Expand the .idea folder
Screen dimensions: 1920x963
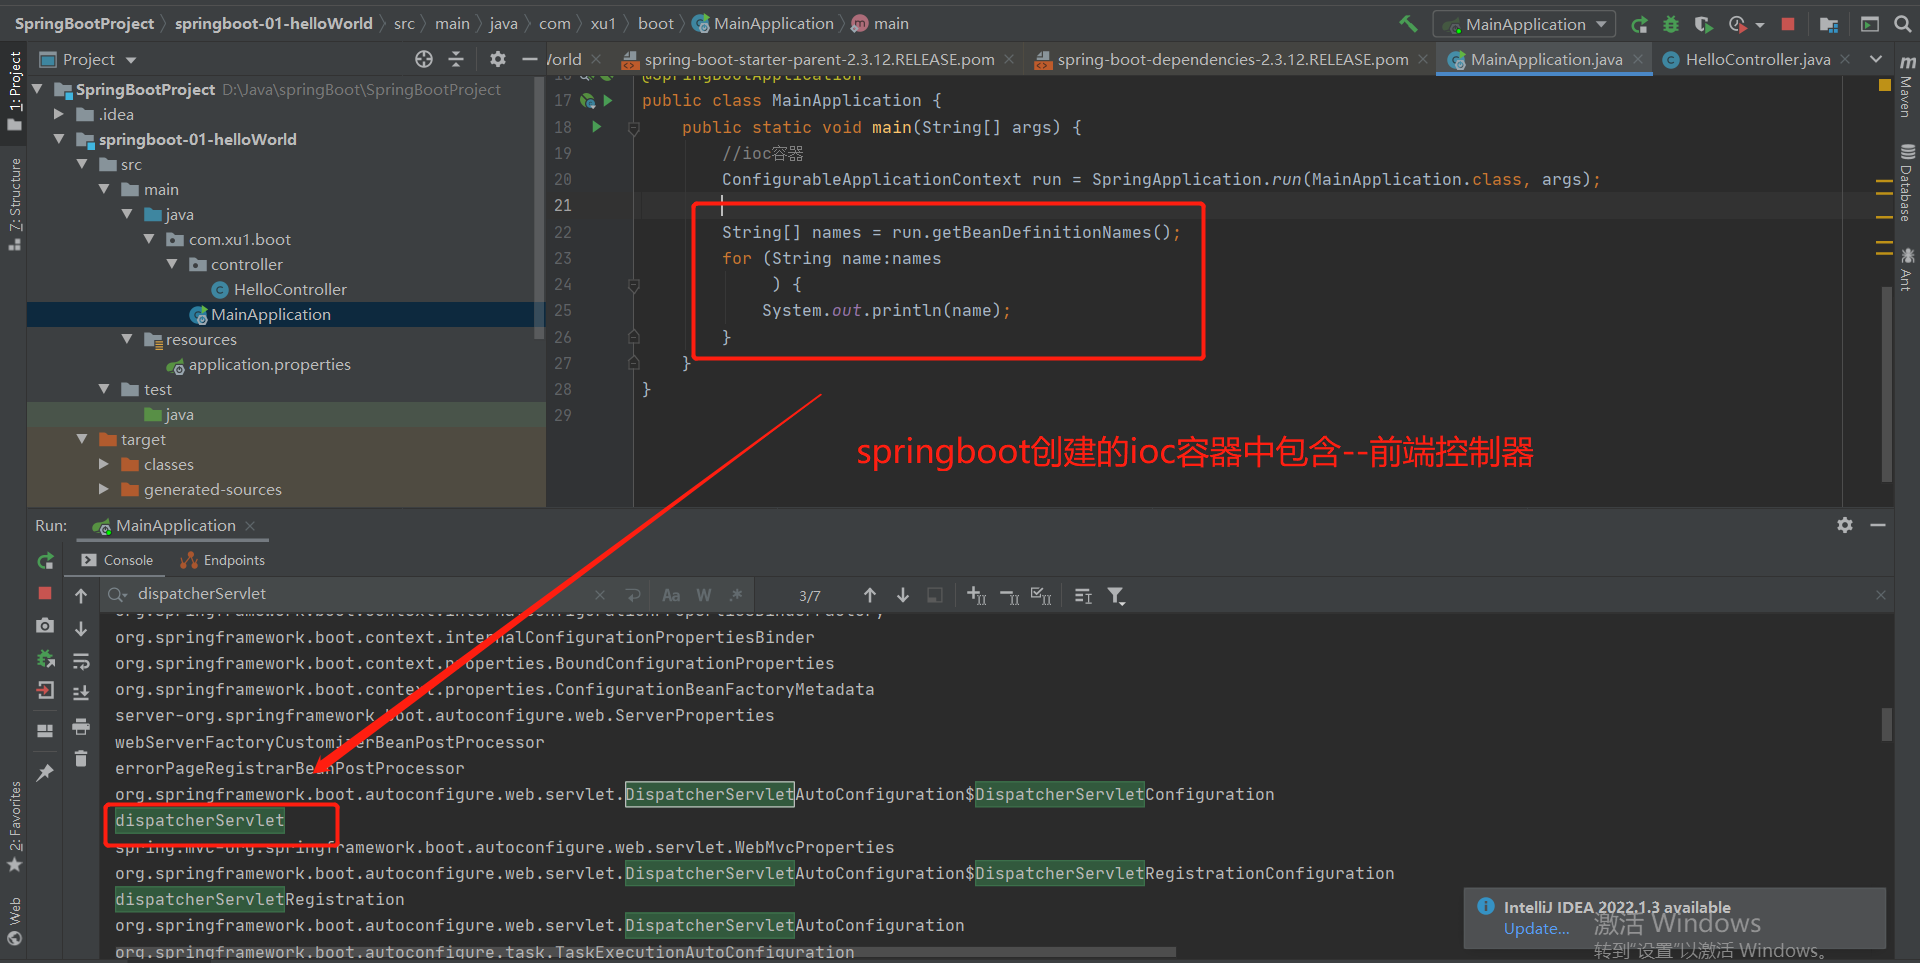(x=59, y=114)
